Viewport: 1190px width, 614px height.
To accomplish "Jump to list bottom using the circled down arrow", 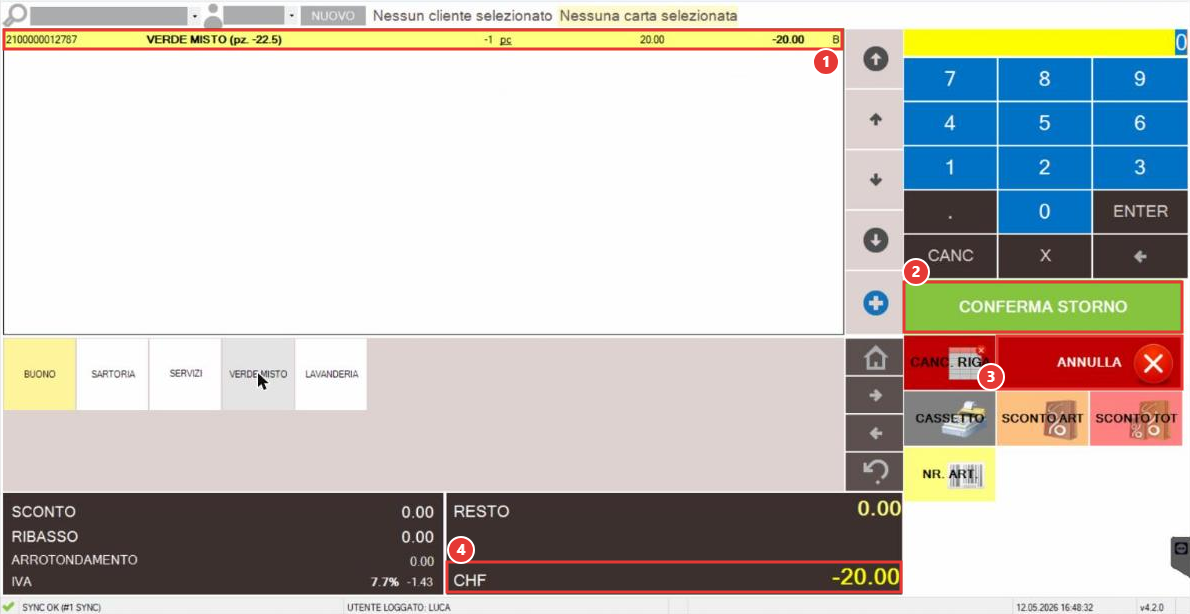I will 876,240.
